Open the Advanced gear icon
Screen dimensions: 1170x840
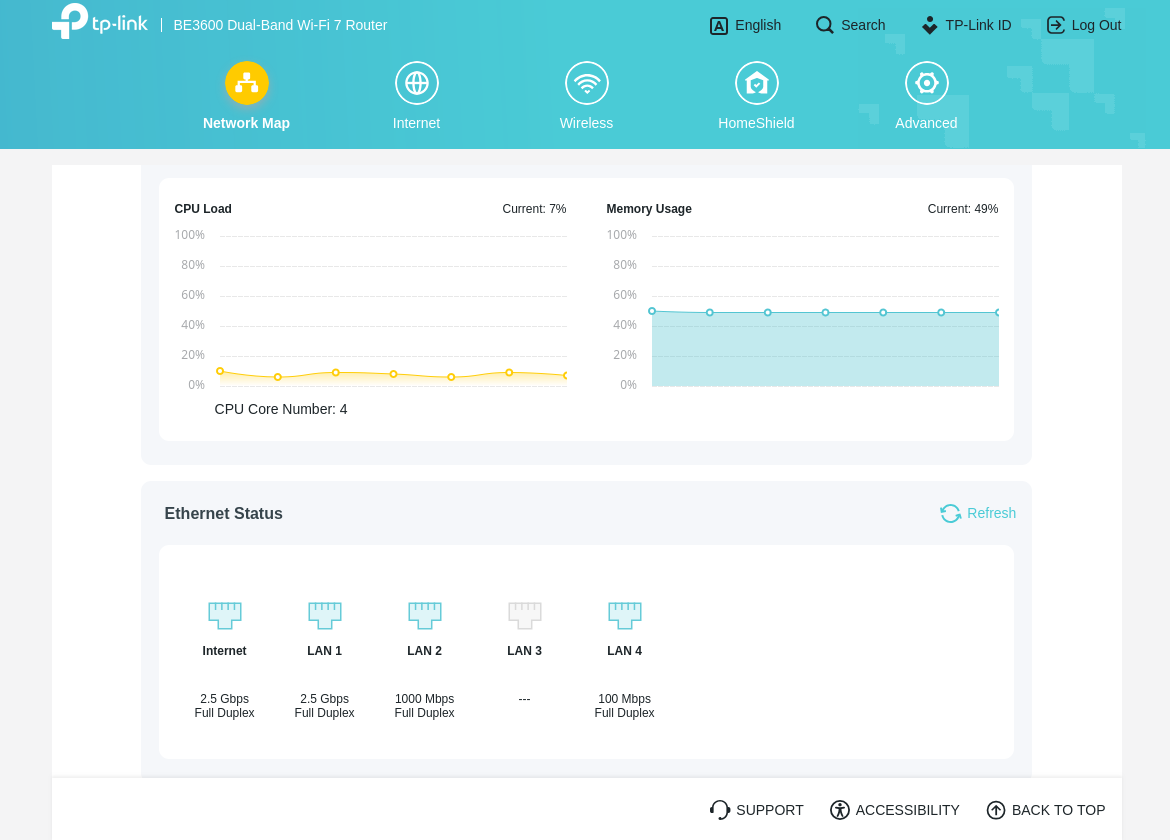[927, 83]
